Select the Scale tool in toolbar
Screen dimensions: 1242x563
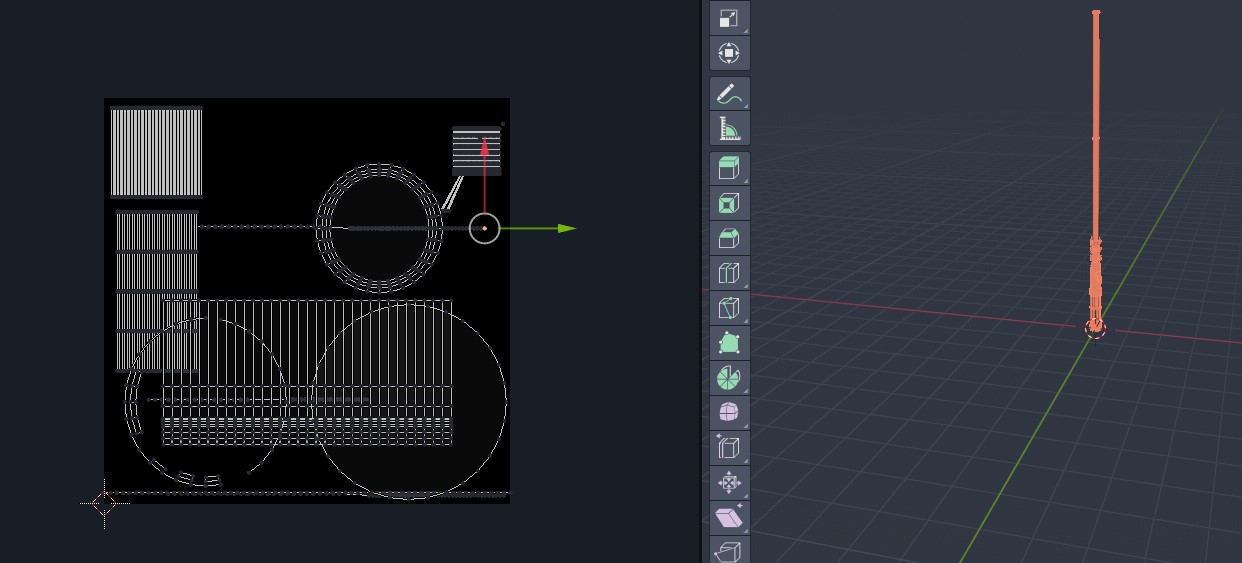pyautogui.click(x=729, y=18)
